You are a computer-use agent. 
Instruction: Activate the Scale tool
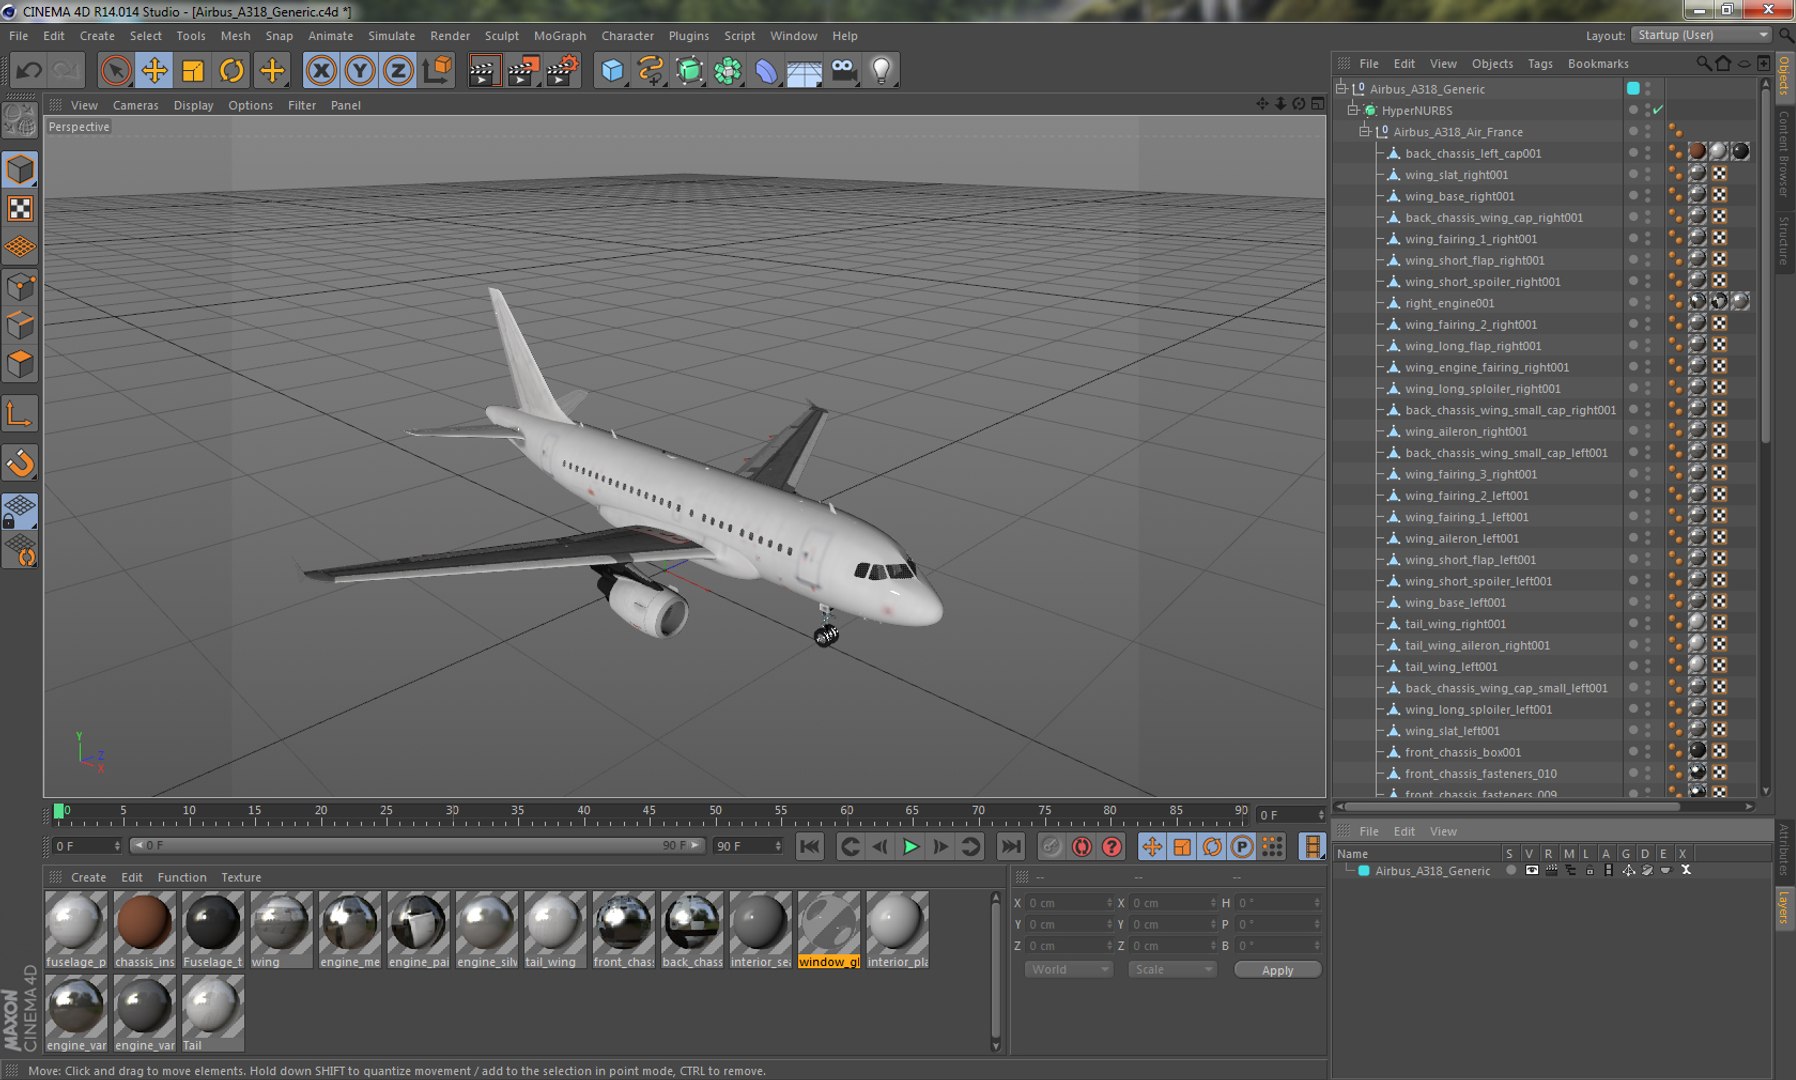193,70
